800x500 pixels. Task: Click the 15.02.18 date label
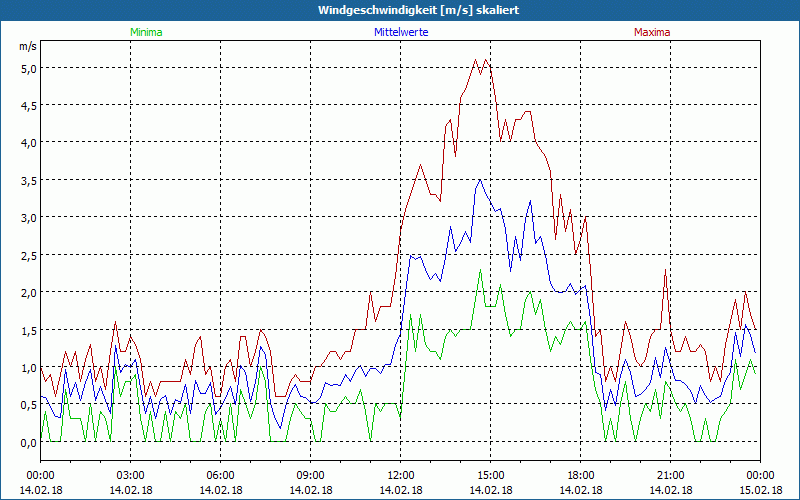760,490
